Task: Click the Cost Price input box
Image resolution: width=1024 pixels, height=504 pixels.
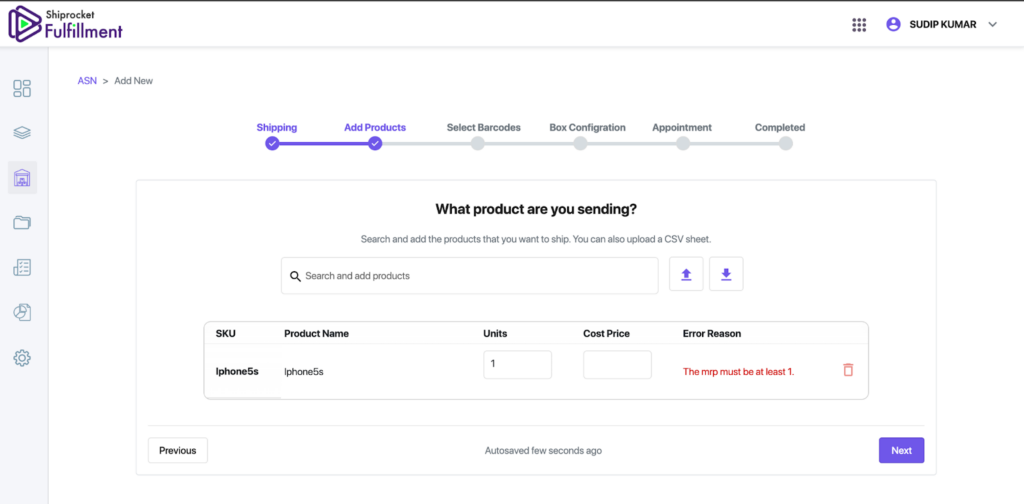Action: pyautogui.click(x=617, y=364)
